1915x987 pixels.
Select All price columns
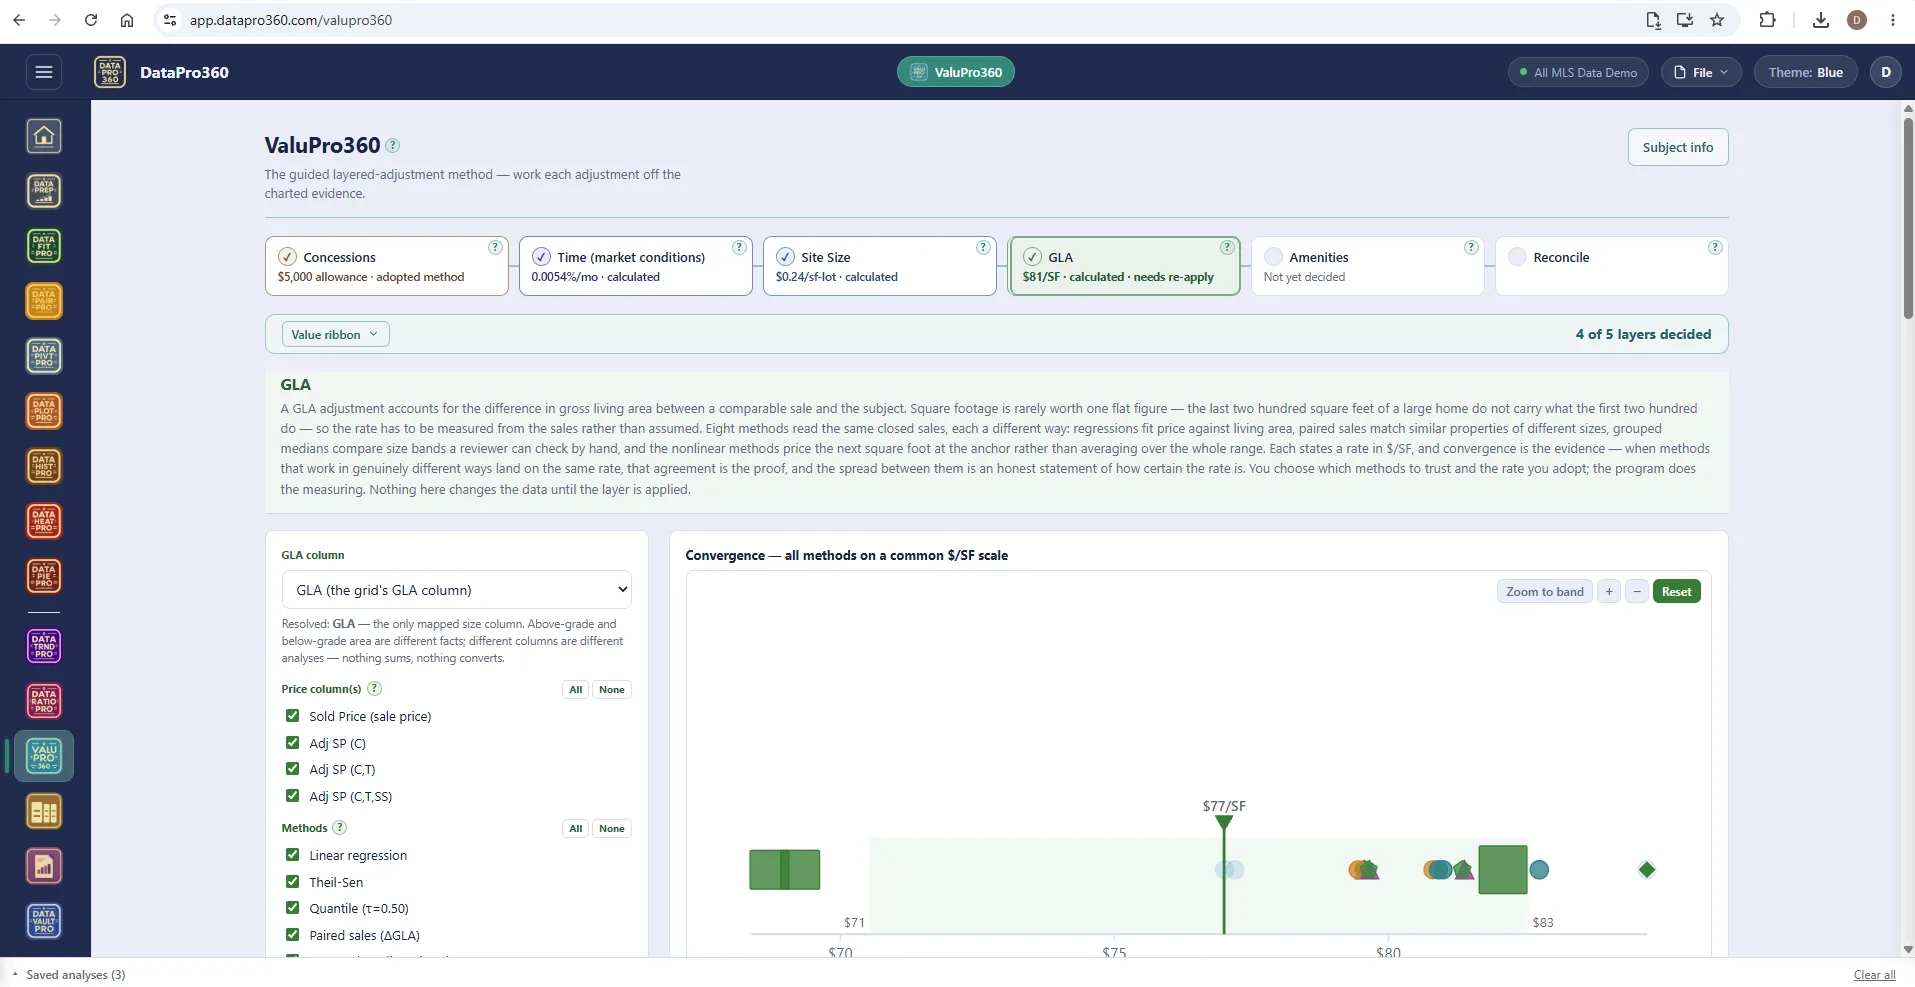576,689
